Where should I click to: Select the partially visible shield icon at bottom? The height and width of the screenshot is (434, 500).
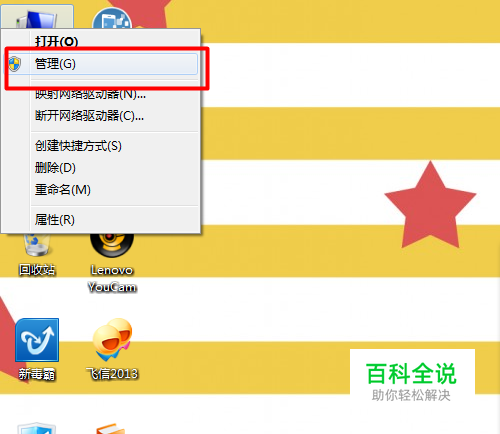click(x=37, y=428)
